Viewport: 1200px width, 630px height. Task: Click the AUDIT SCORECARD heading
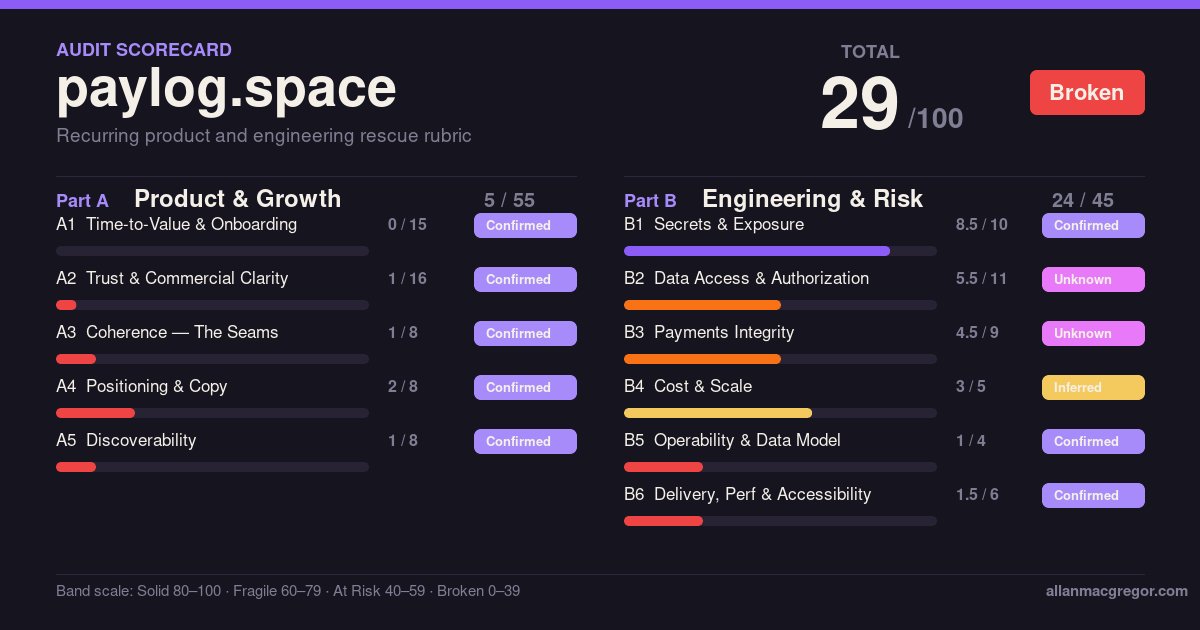[144, 50]
